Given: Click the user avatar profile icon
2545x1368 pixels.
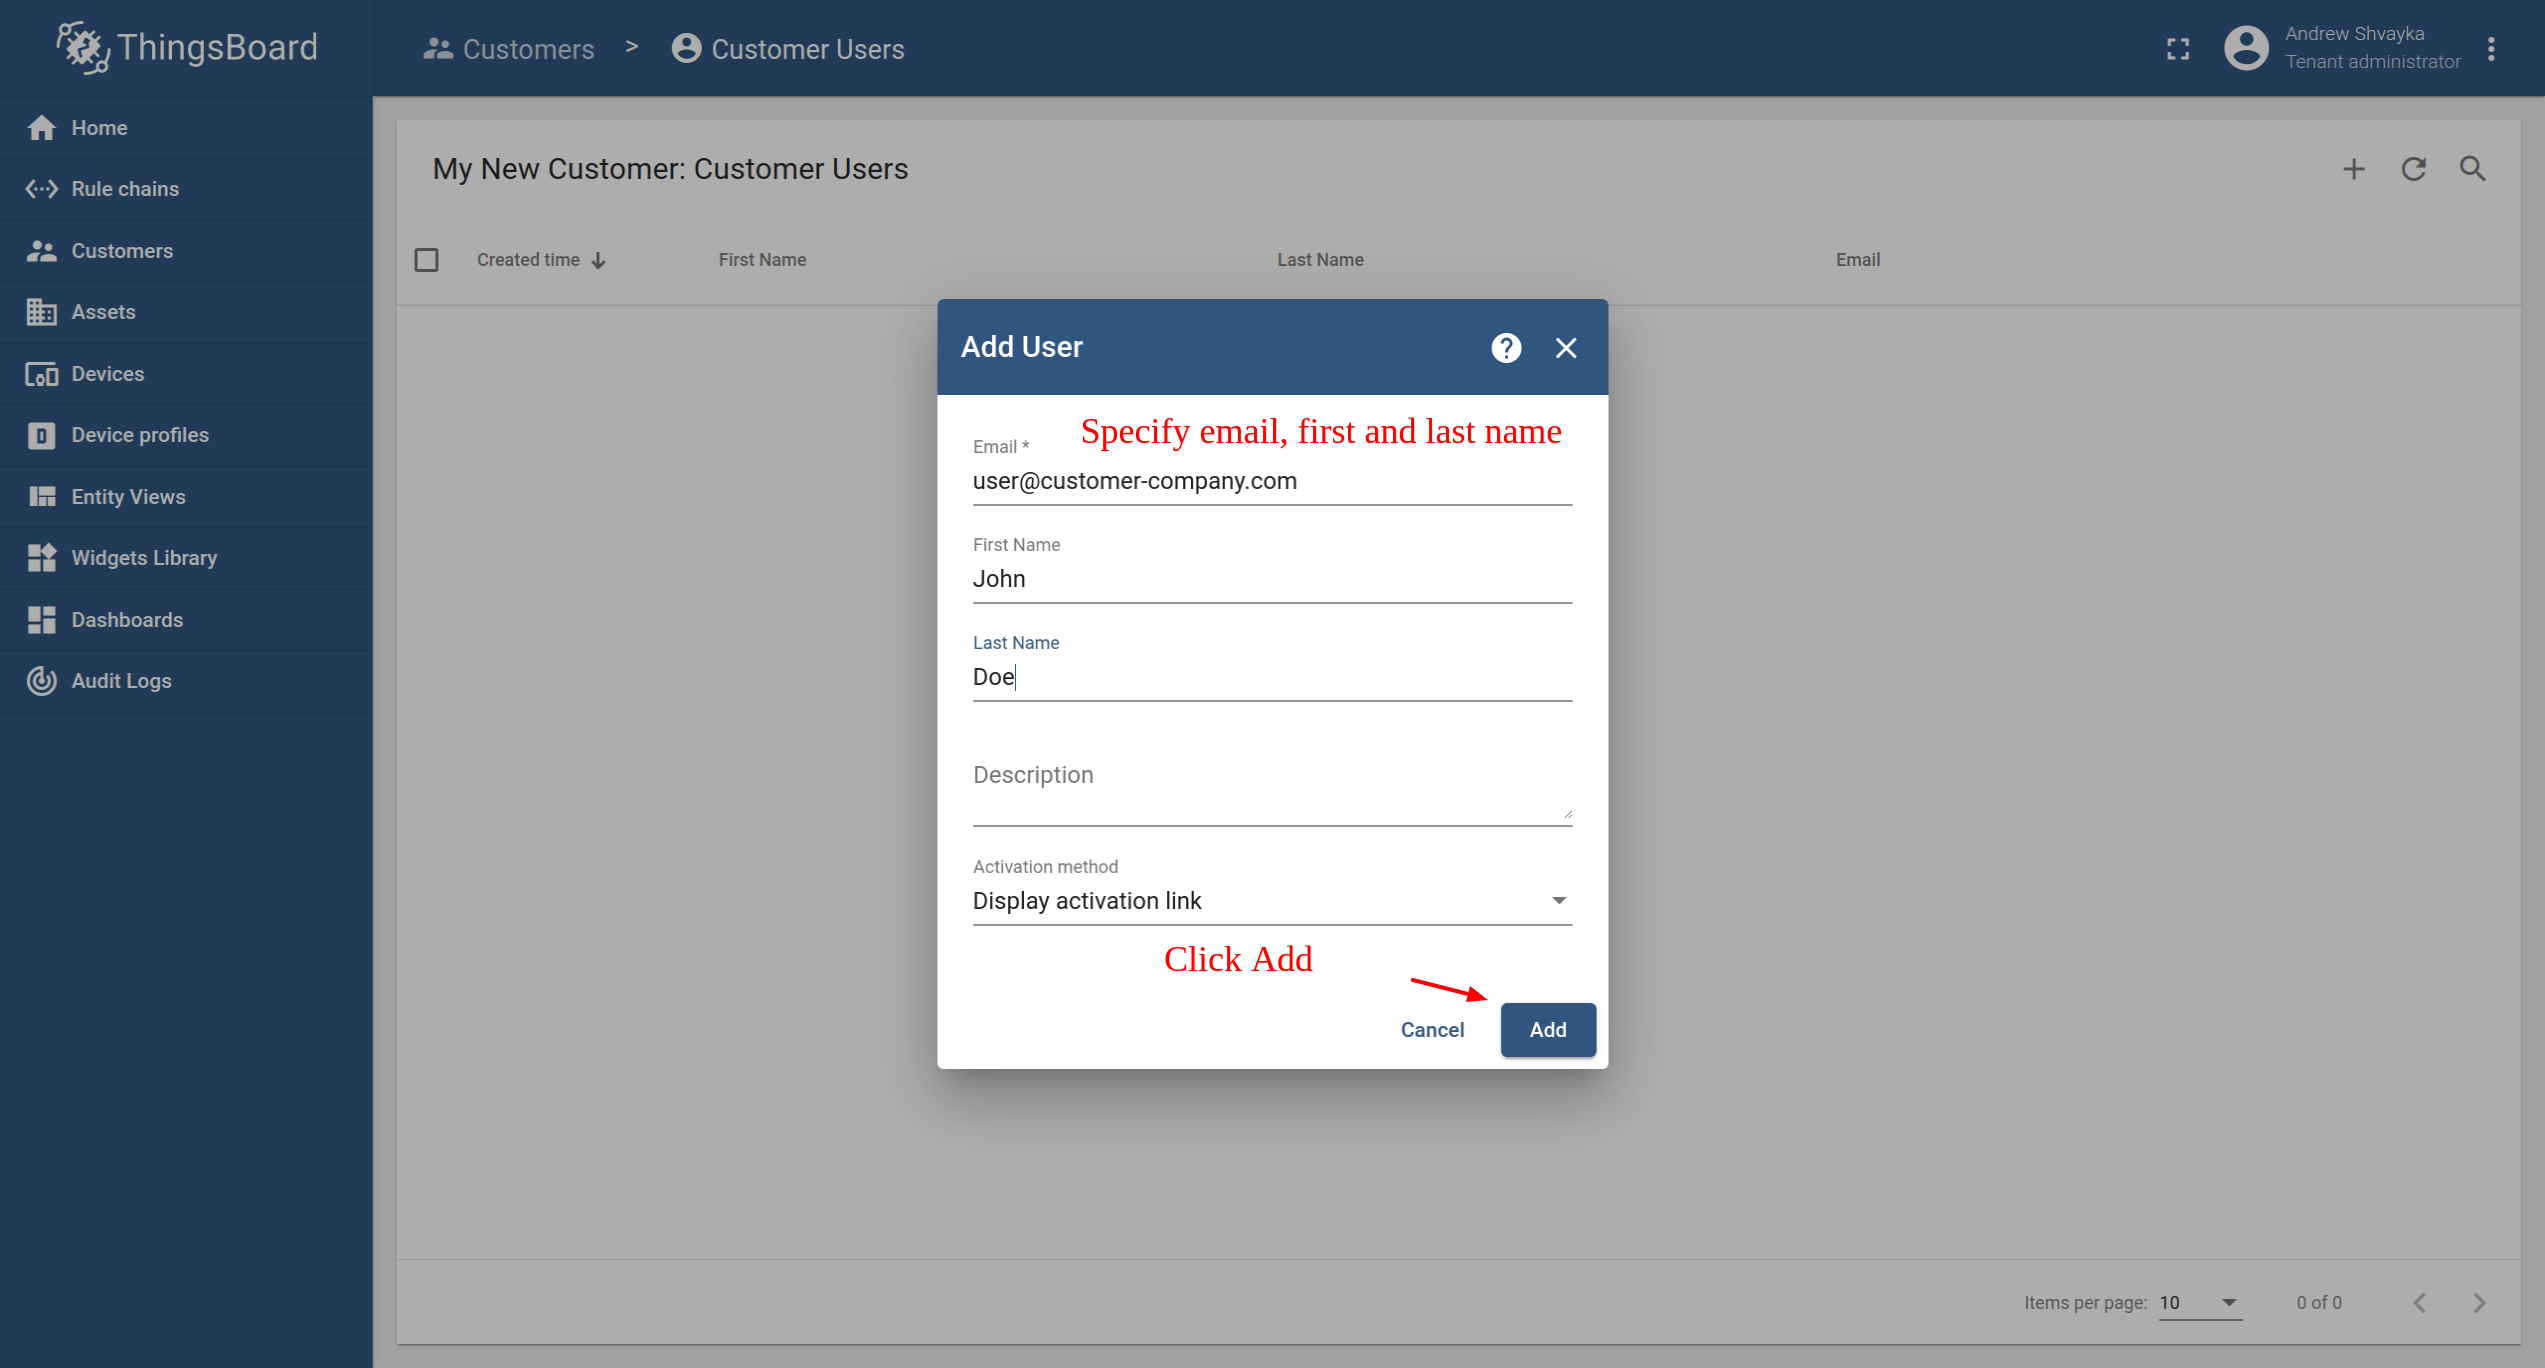Looking at the screenshot, I should click(x=2246, y=48).
